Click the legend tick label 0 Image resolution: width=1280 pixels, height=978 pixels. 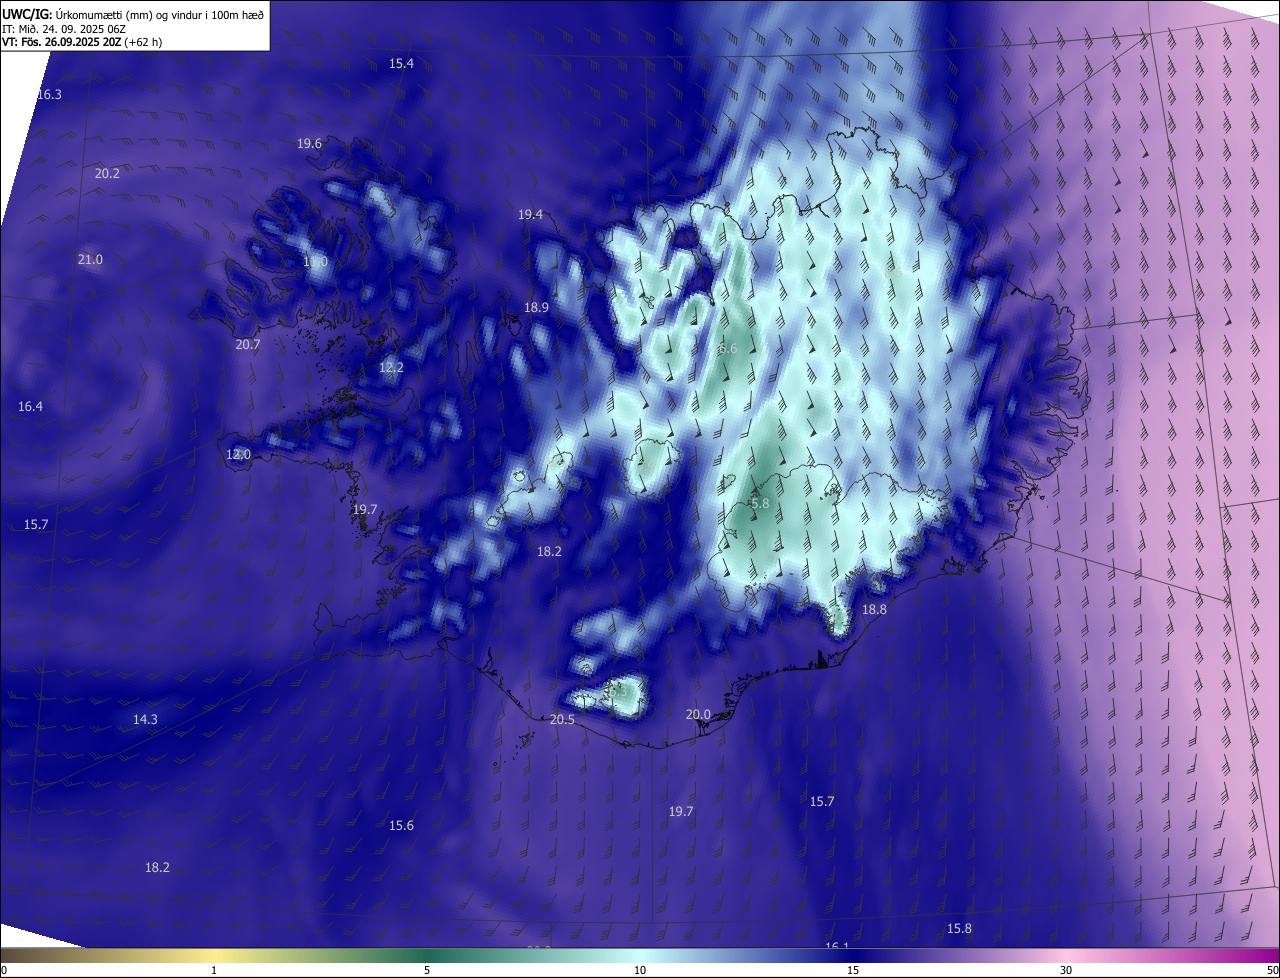pos(3,971)
